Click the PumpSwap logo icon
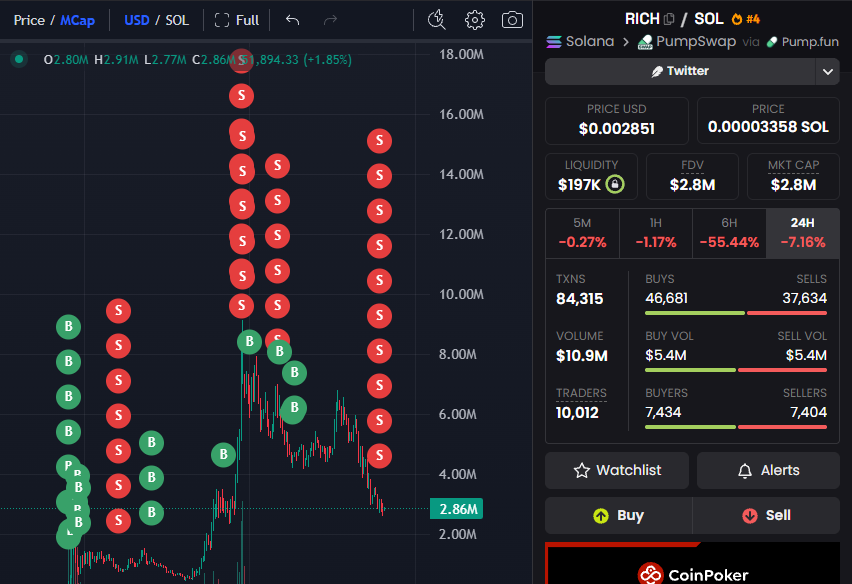852x584 pixels. [x=645, y=42]
